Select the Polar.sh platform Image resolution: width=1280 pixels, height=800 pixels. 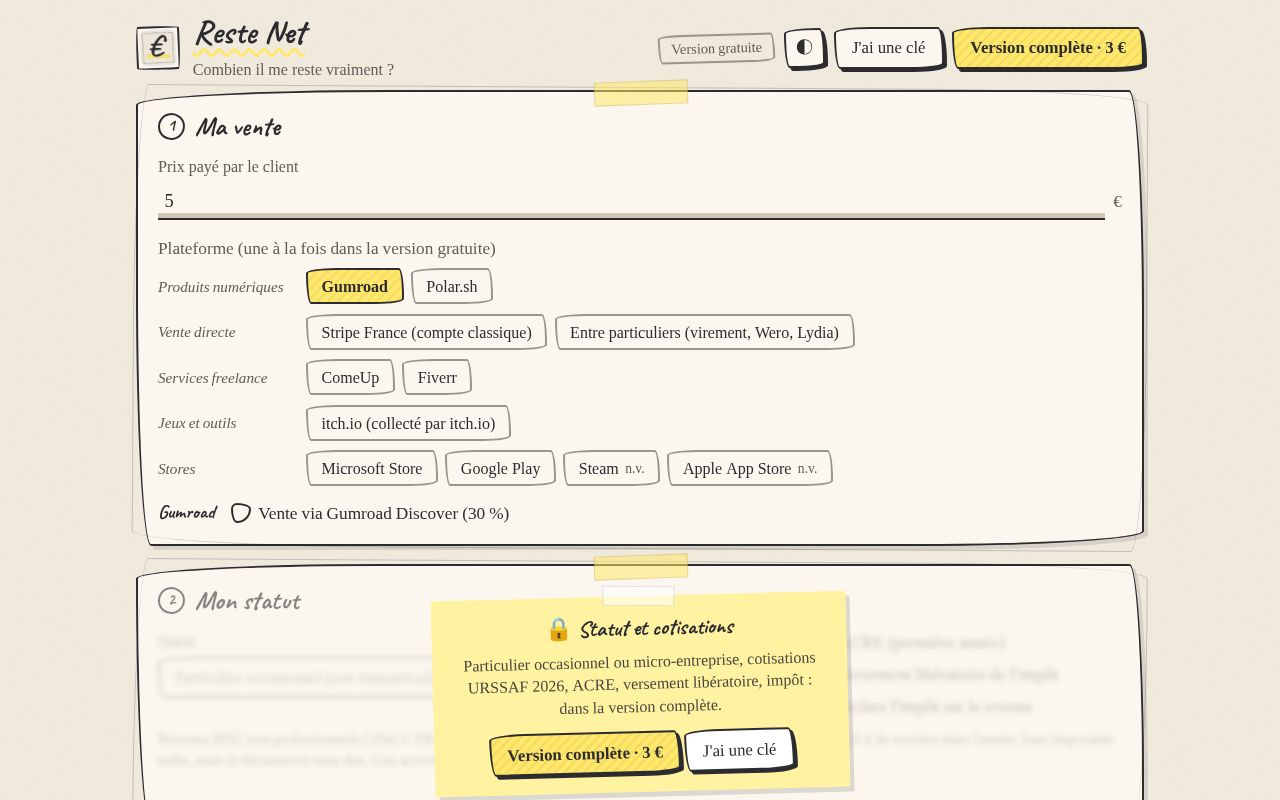pos(452,286)
